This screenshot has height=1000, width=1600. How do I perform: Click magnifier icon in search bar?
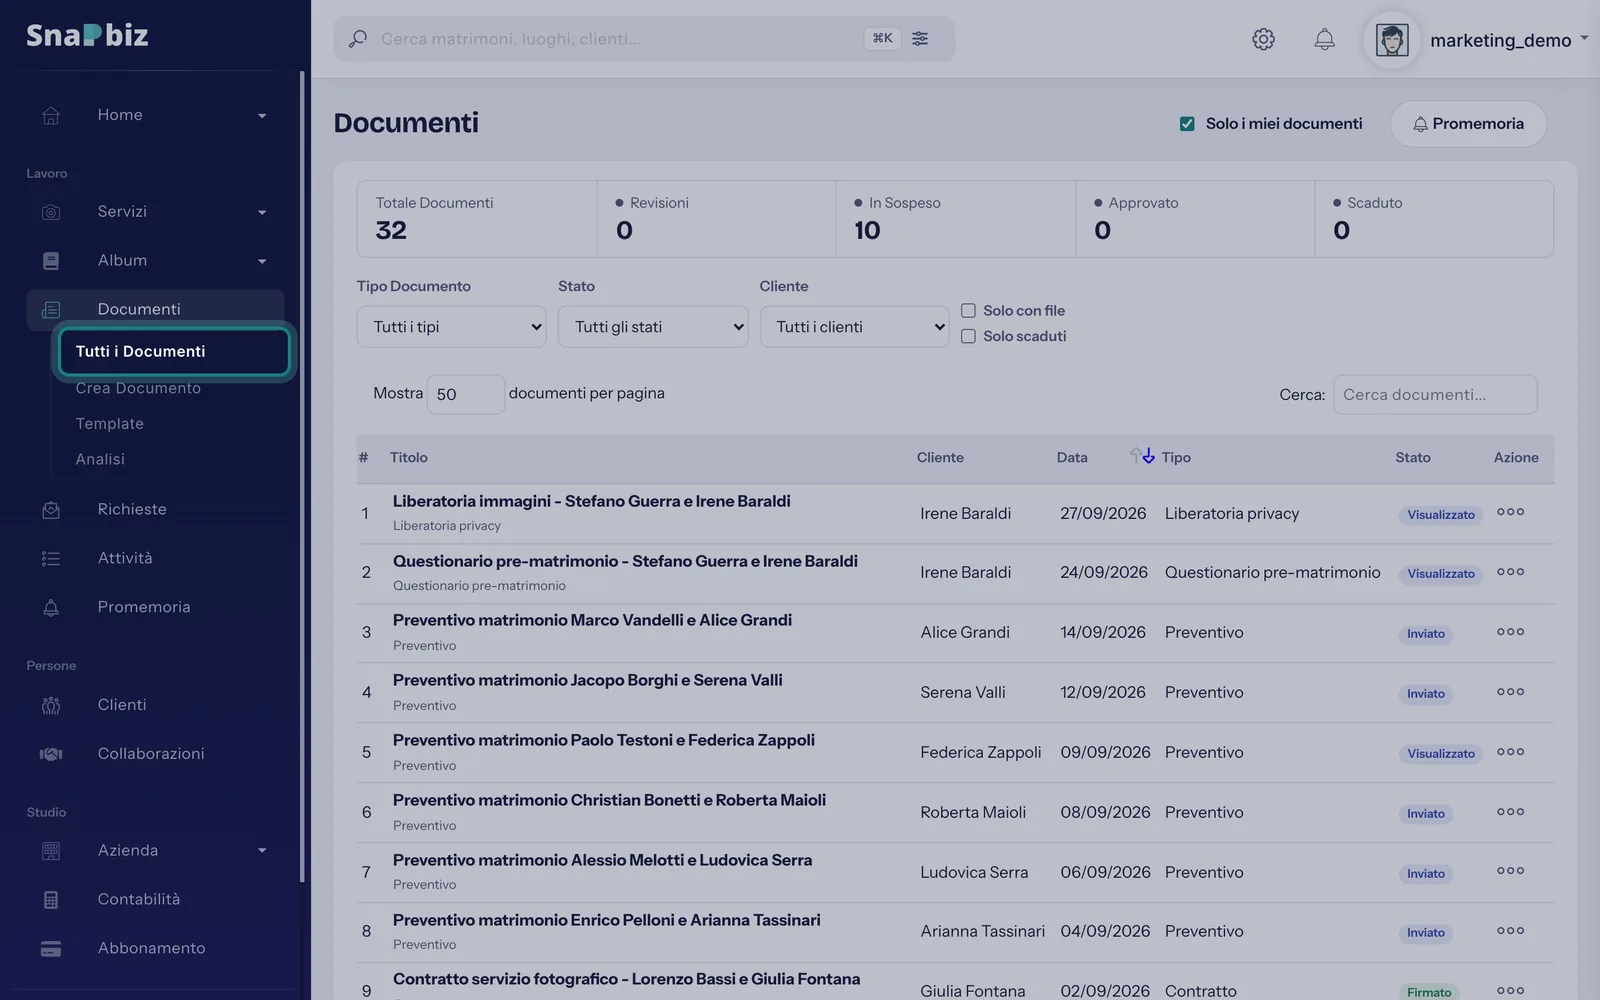tap(357, 39)
